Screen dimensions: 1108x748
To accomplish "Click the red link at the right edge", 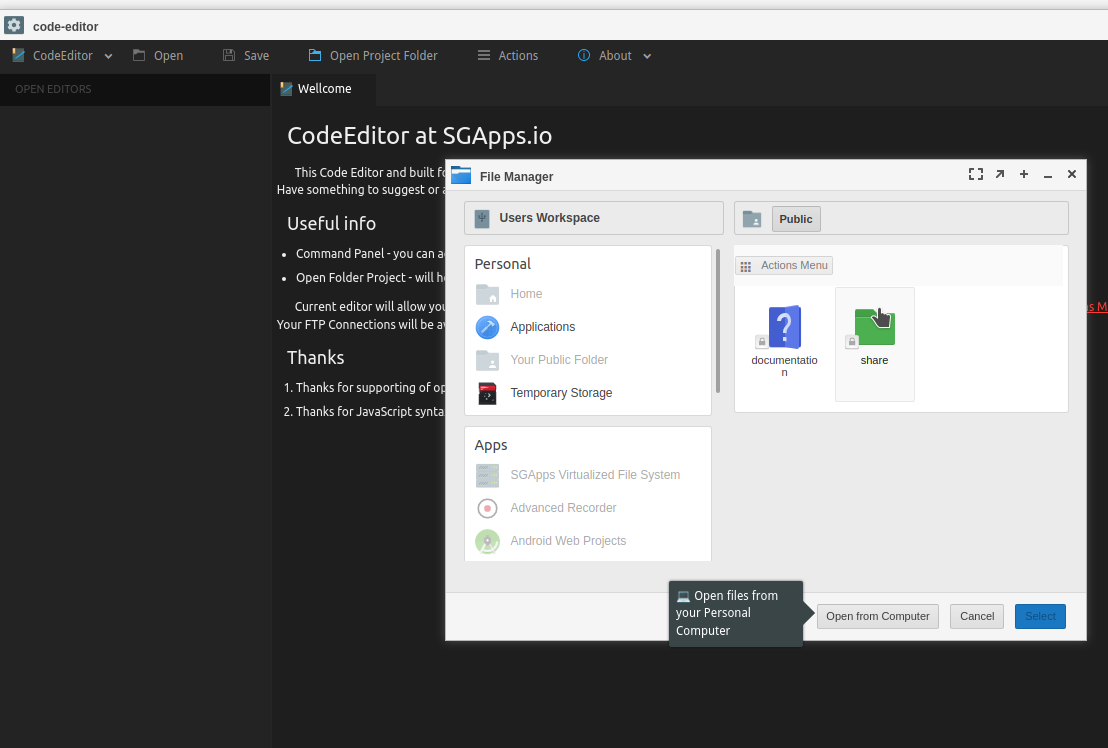I will [1097, 307].
